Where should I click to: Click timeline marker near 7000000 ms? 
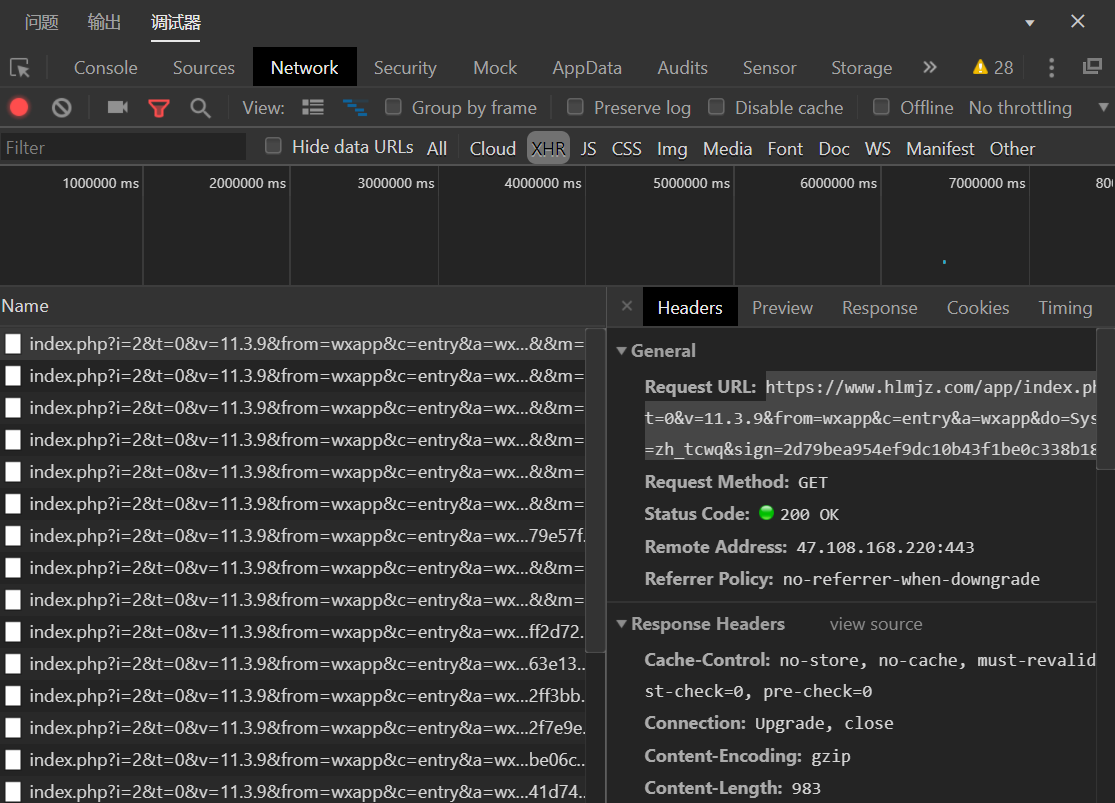click(x=944, y=262)
